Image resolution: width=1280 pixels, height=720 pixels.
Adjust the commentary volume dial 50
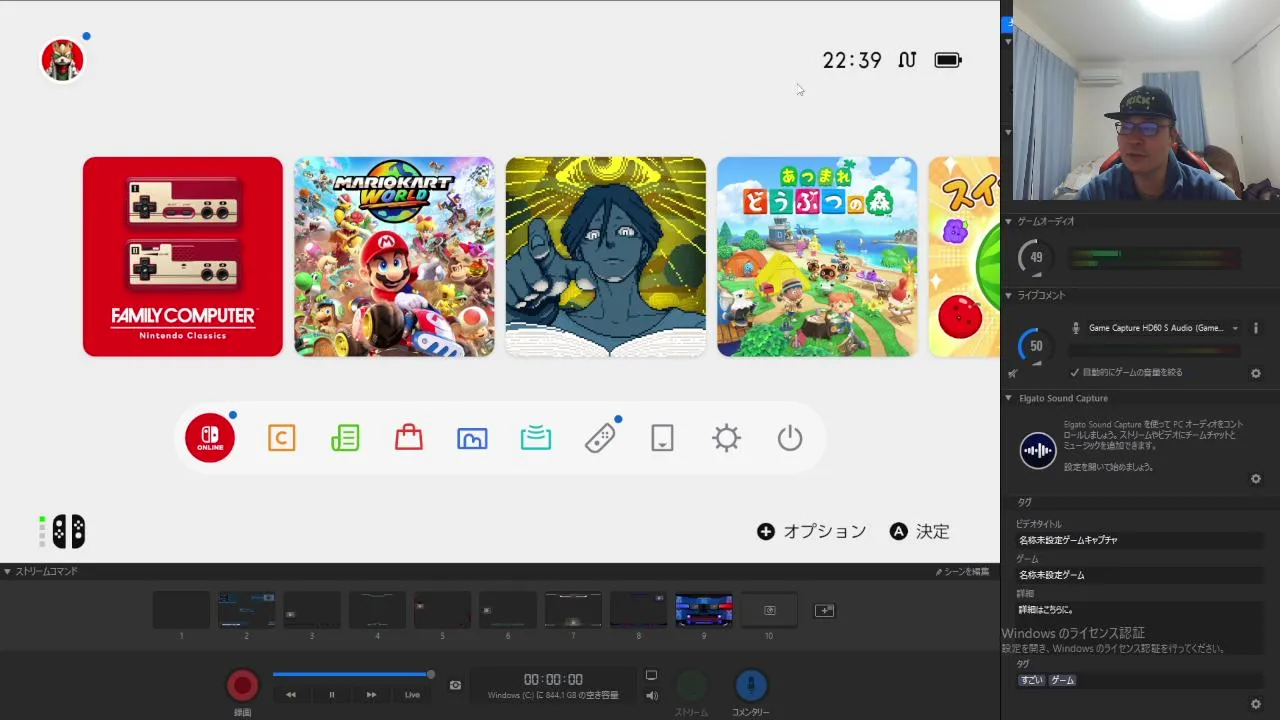tap(1036, 346)
